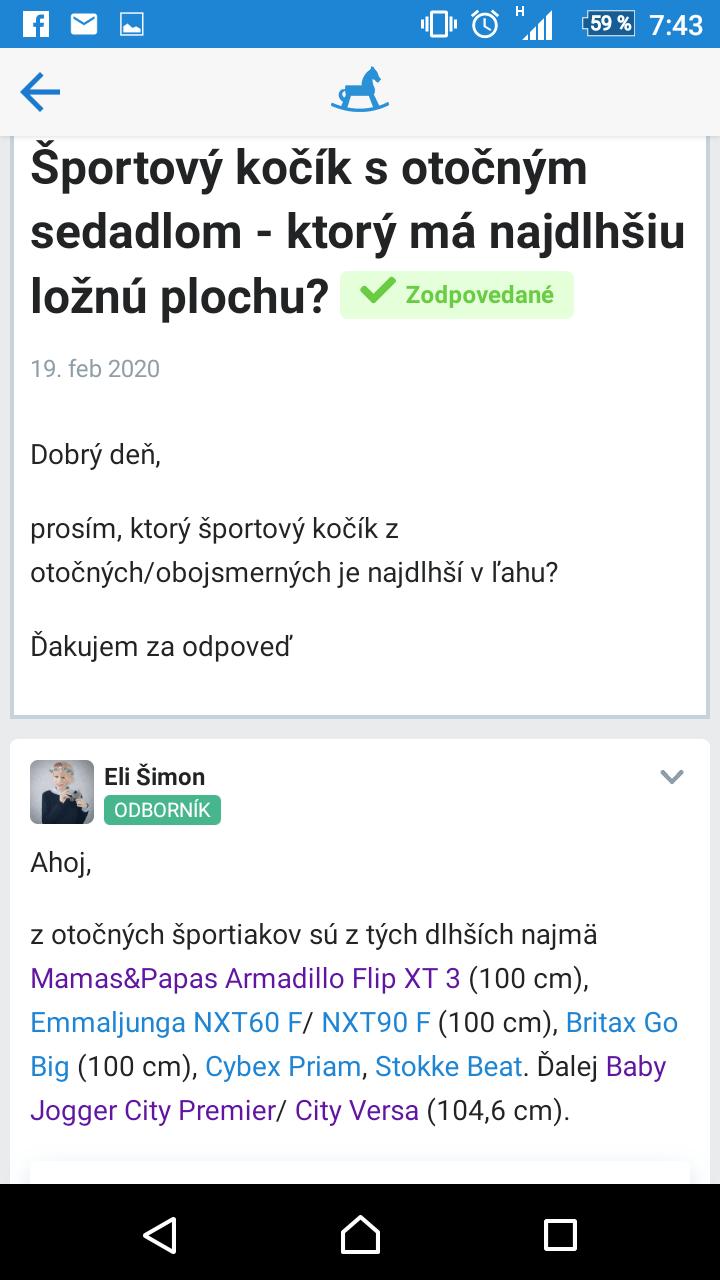Open the Facebook notification icon

pos(36,24)
